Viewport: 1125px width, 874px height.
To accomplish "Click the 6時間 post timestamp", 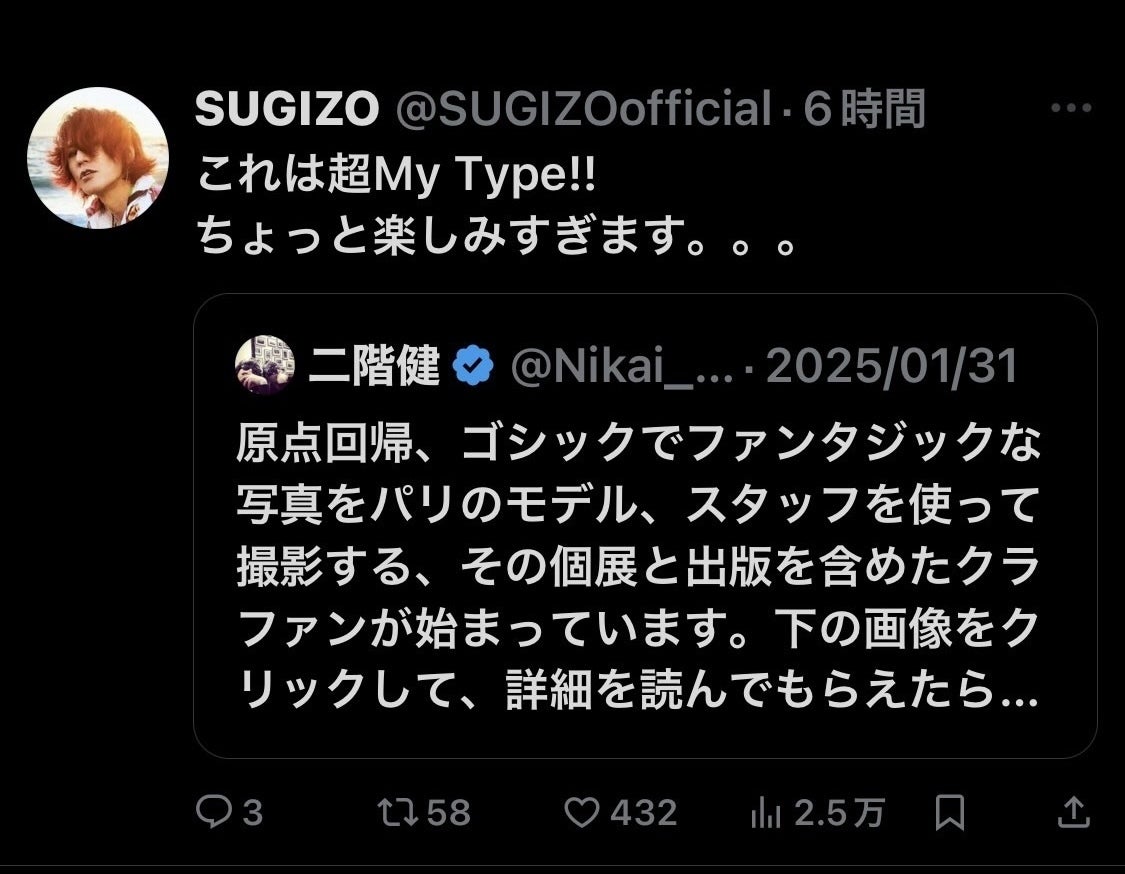I will (864, 109).
